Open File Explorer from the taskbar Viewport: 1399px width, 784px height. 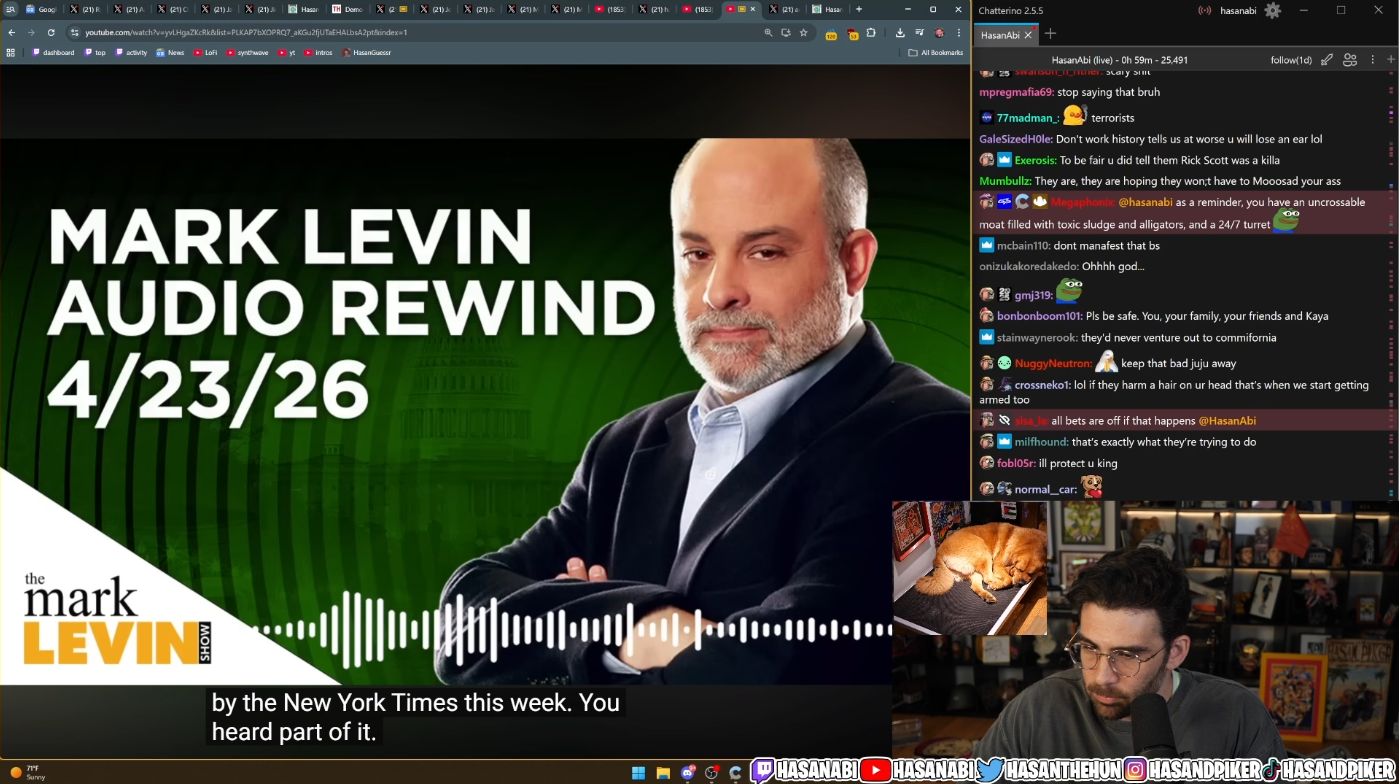pyautogui.click(x=663, y=773)
